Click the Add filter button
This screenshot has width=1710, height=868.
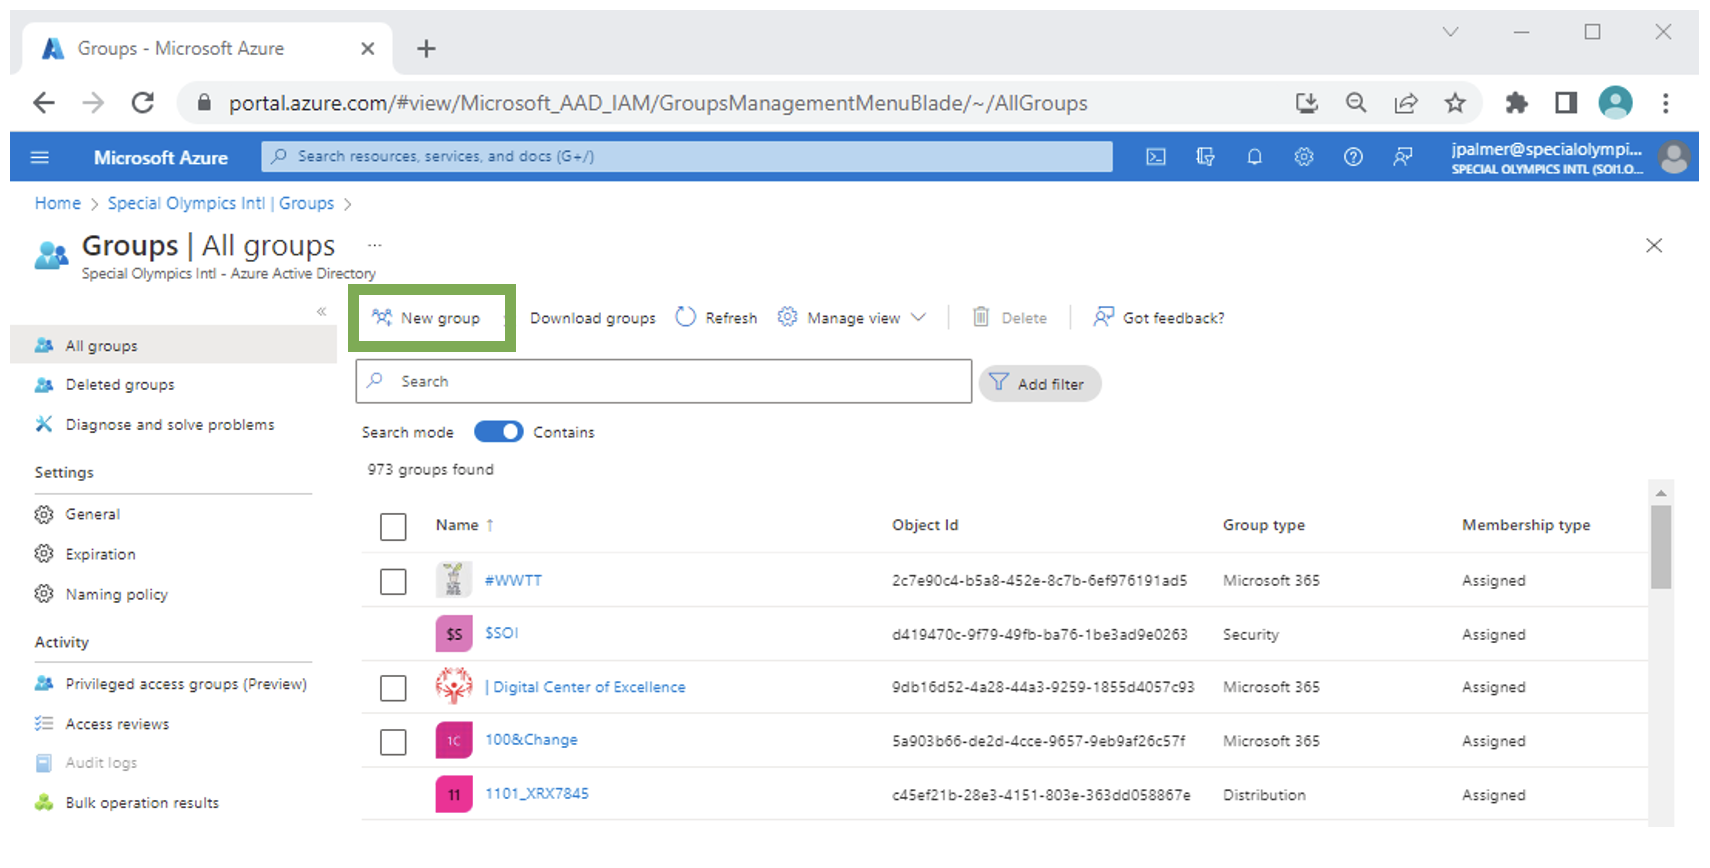click(1040, 384)
